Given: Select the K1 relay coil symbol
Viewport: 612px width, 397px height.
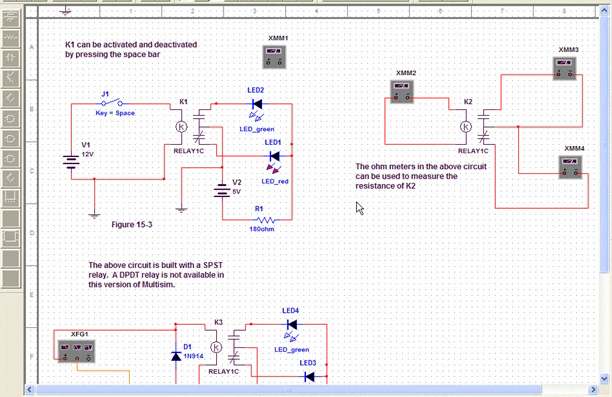Looking at the screenshot, I should 181,127.
